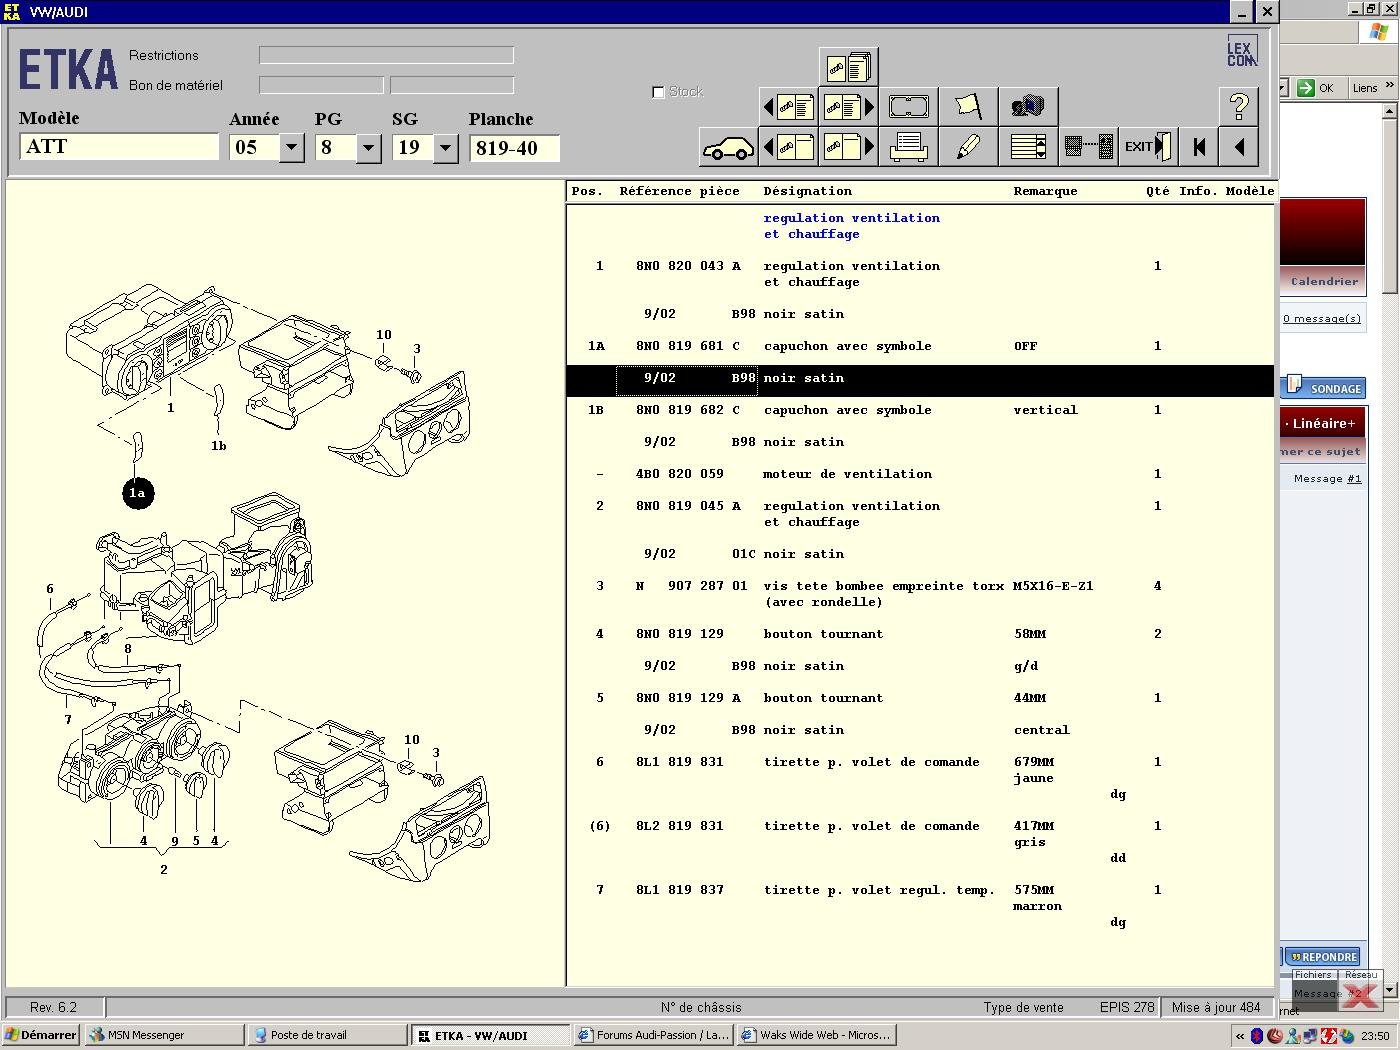Open help with question mark icon
Viewport: 1400px width, 1050px height.
click(x=1238, y=106)
